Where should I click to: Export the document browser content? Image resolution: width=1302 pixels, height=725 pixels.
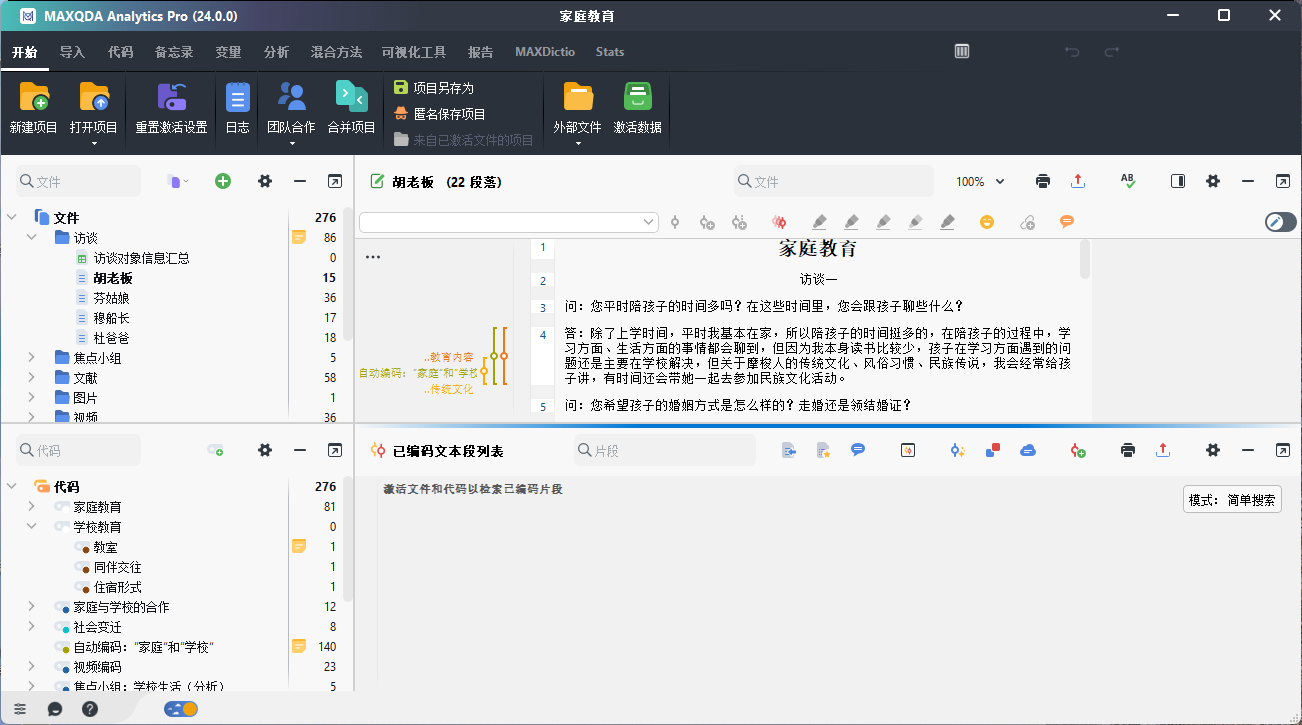coord(1078,181)
